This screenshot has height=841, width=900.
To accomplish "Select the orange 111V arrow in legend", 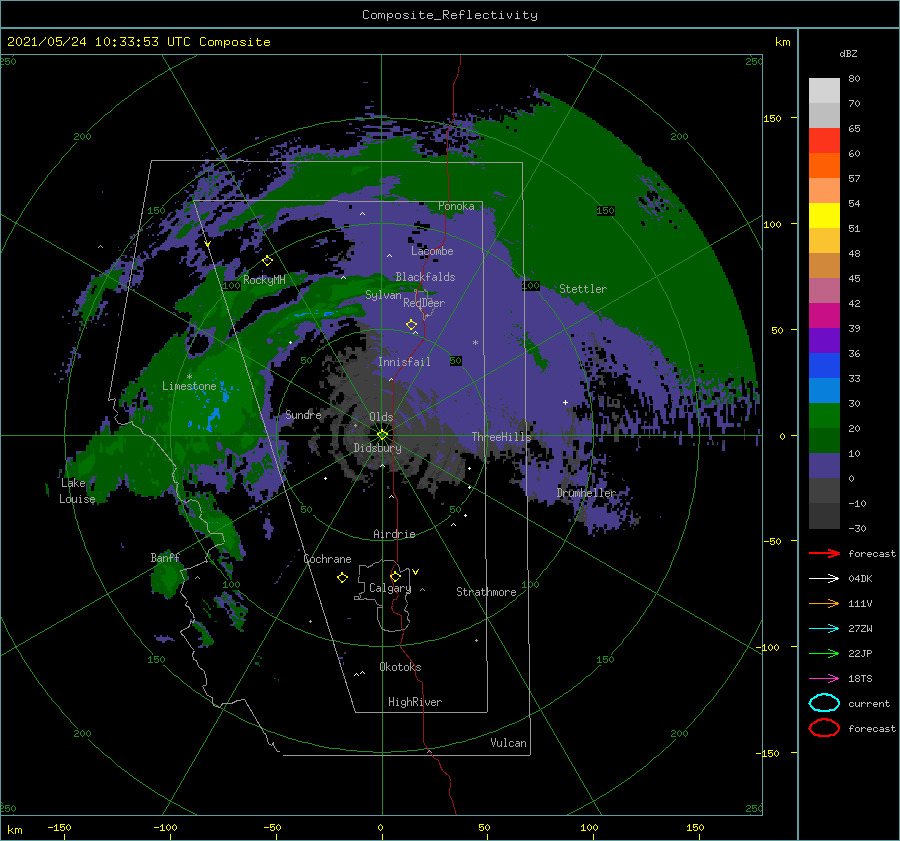I will pos(824,603).
